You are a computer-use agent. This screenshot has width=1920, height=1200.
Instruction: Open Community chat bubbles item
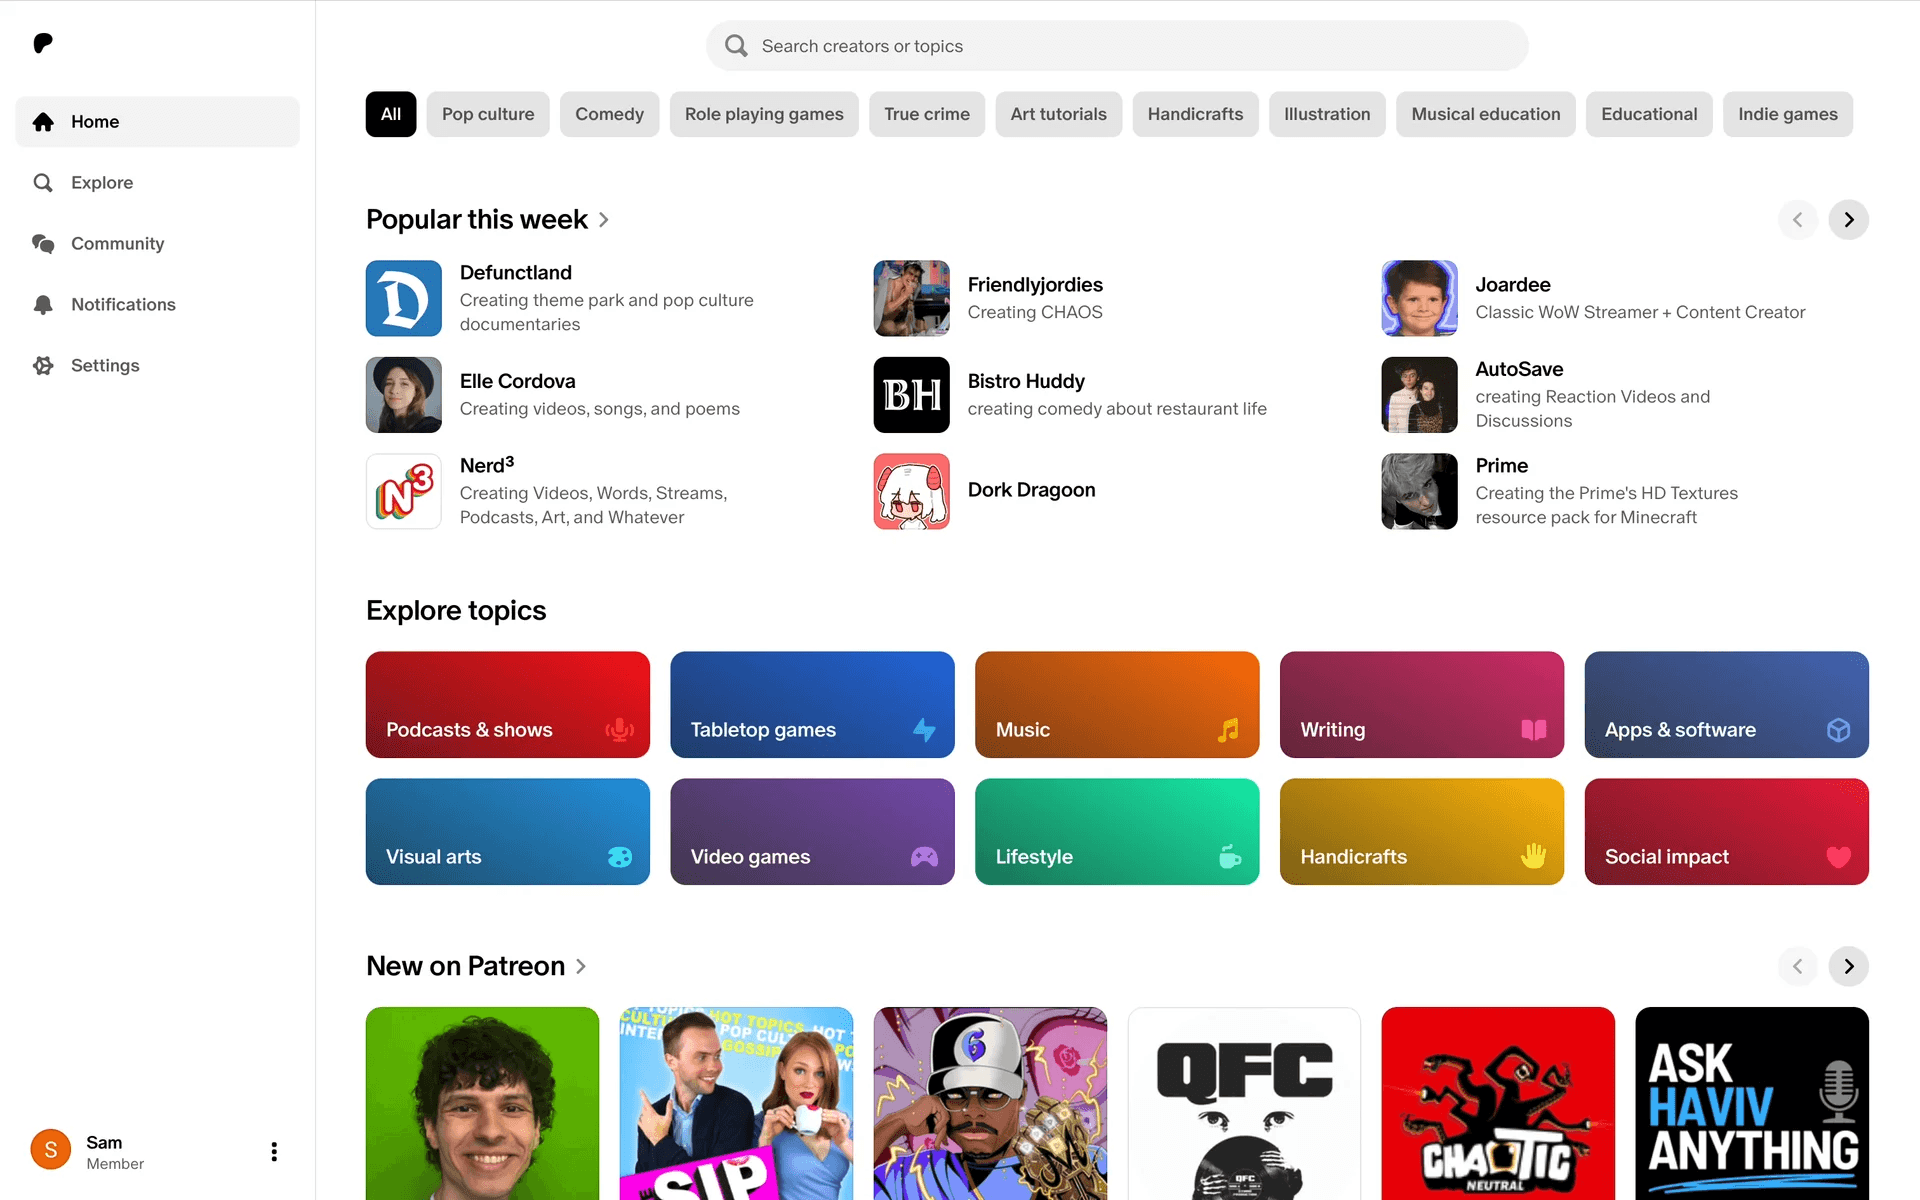[43, 244]
